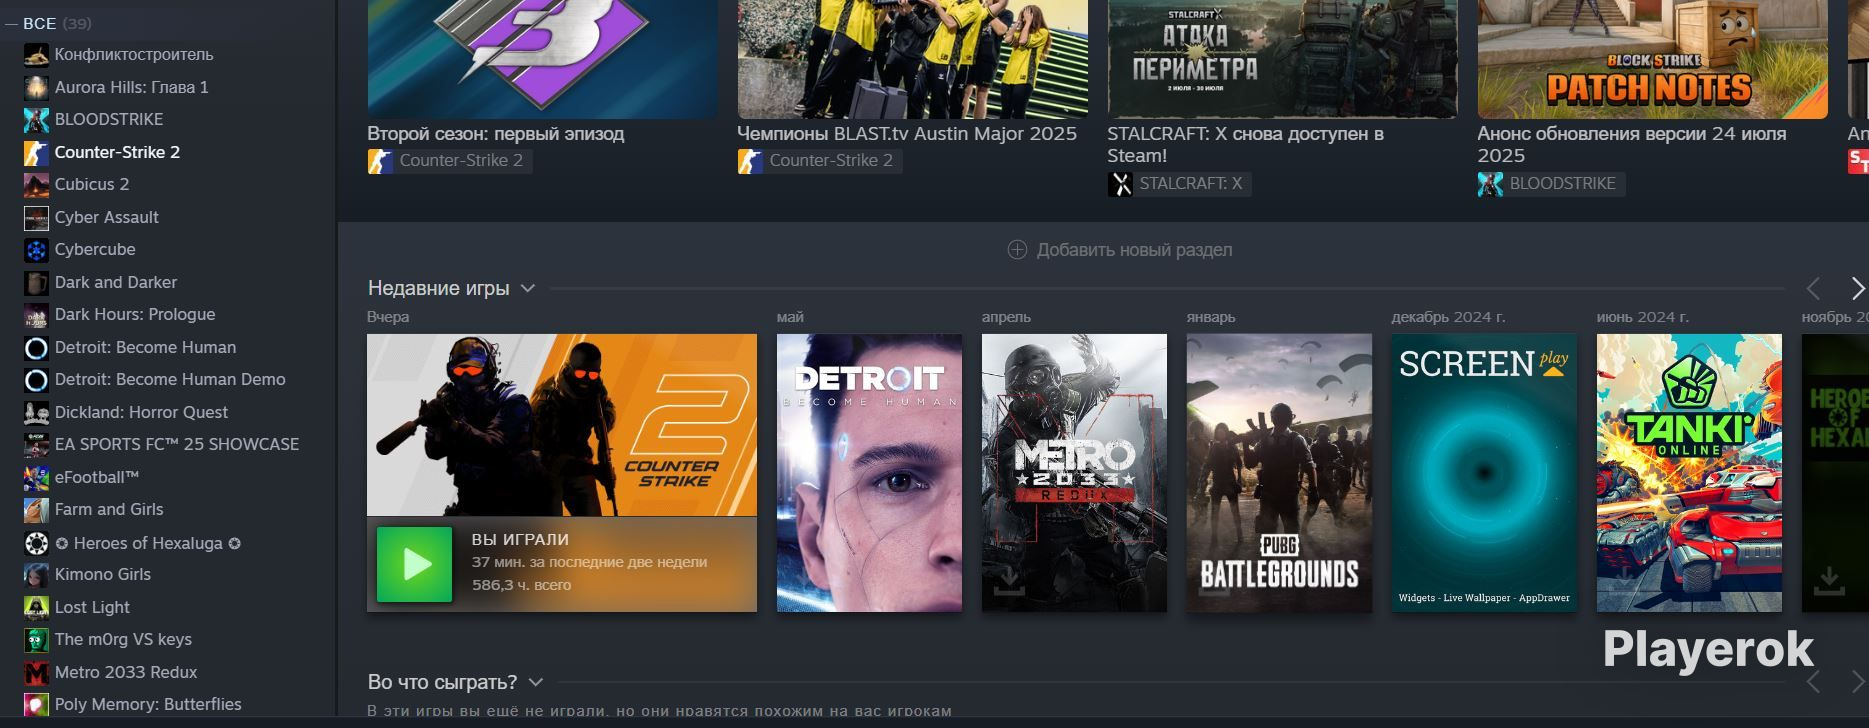Click the Block Strike Patch Notes thumbnail

[1653, 59]
